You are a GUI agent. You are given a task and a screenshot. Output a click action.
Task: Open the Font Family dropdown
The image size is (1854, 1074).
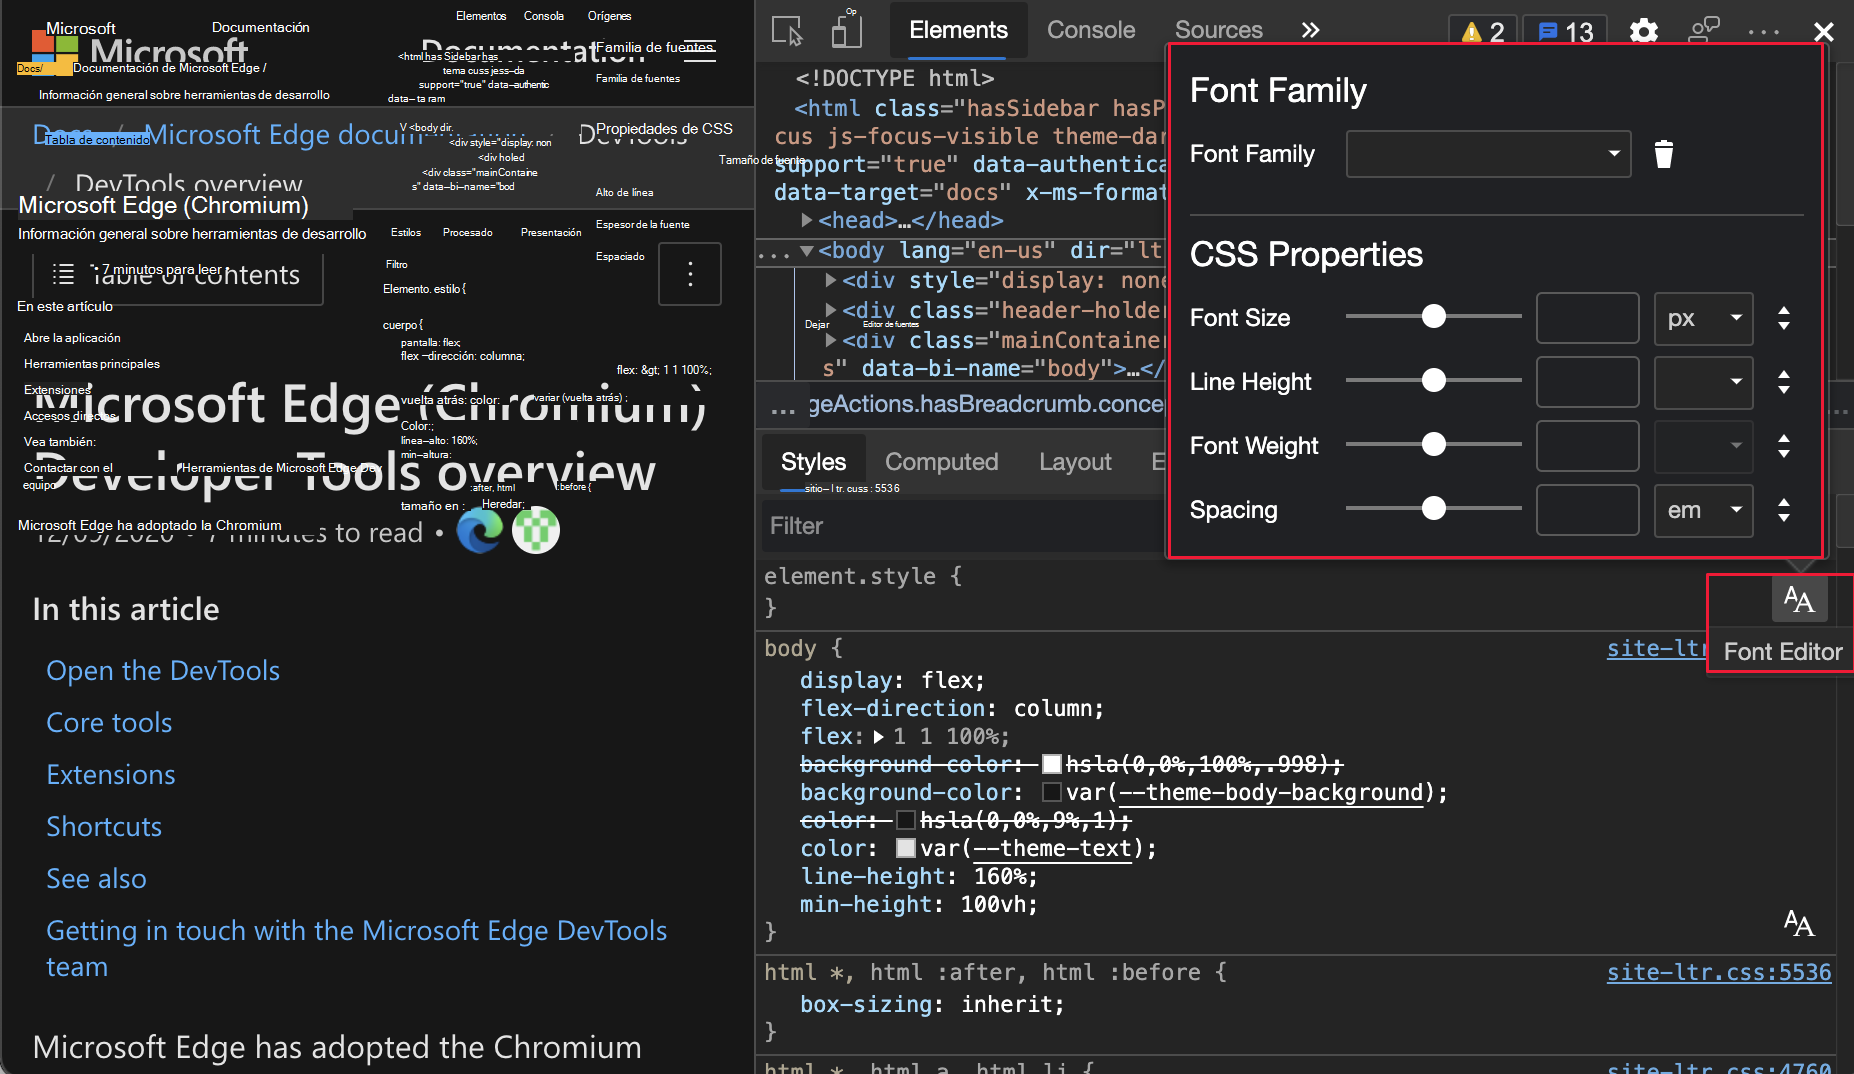(1488, 154)
